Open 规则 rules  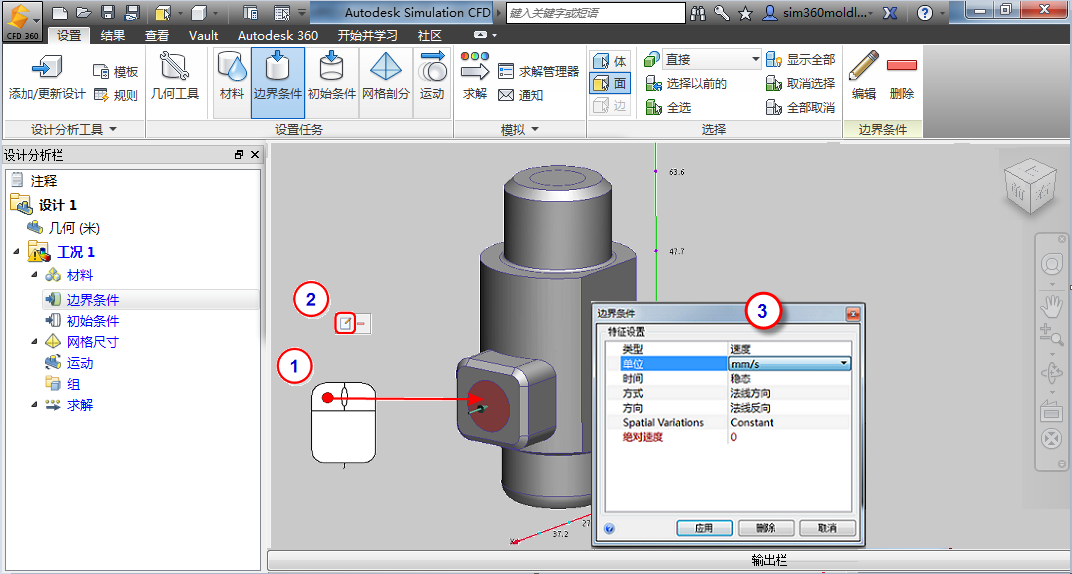pyautogui.click(x=116, y=96)
